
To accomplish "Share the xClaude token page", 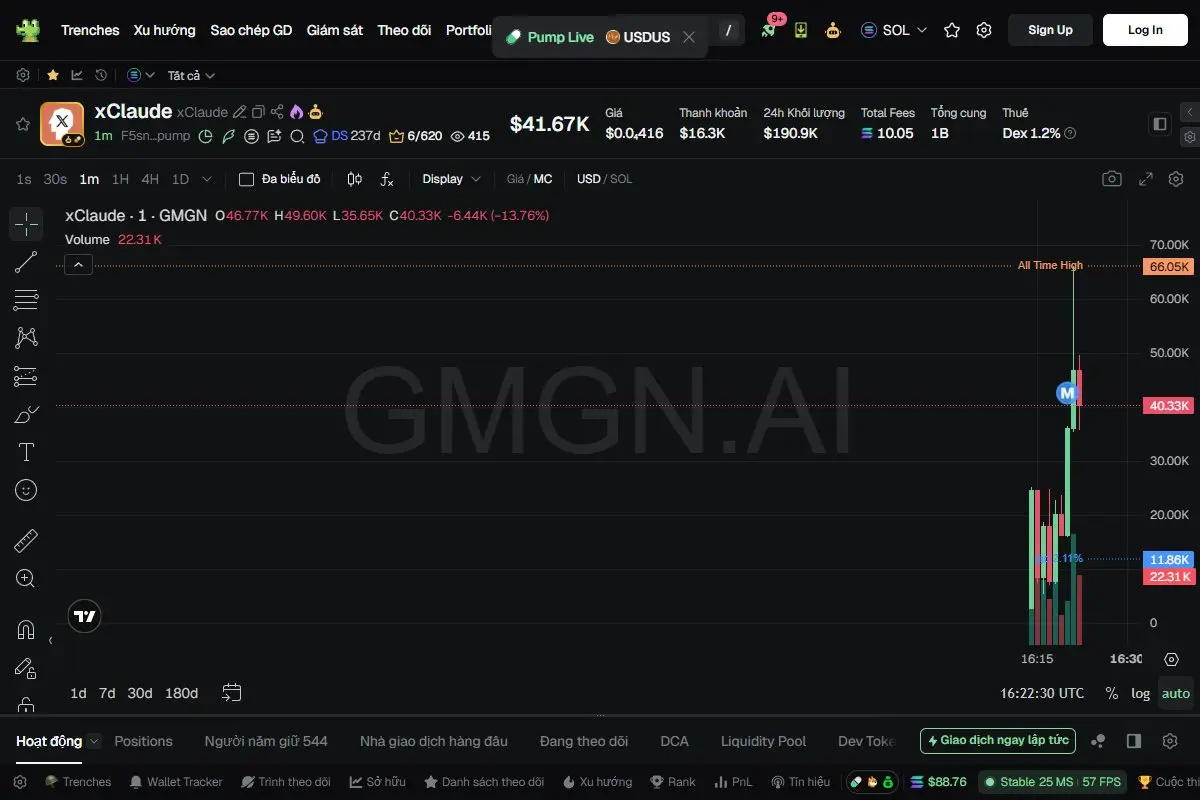I will pyautogui.click(x=278, y=112).
